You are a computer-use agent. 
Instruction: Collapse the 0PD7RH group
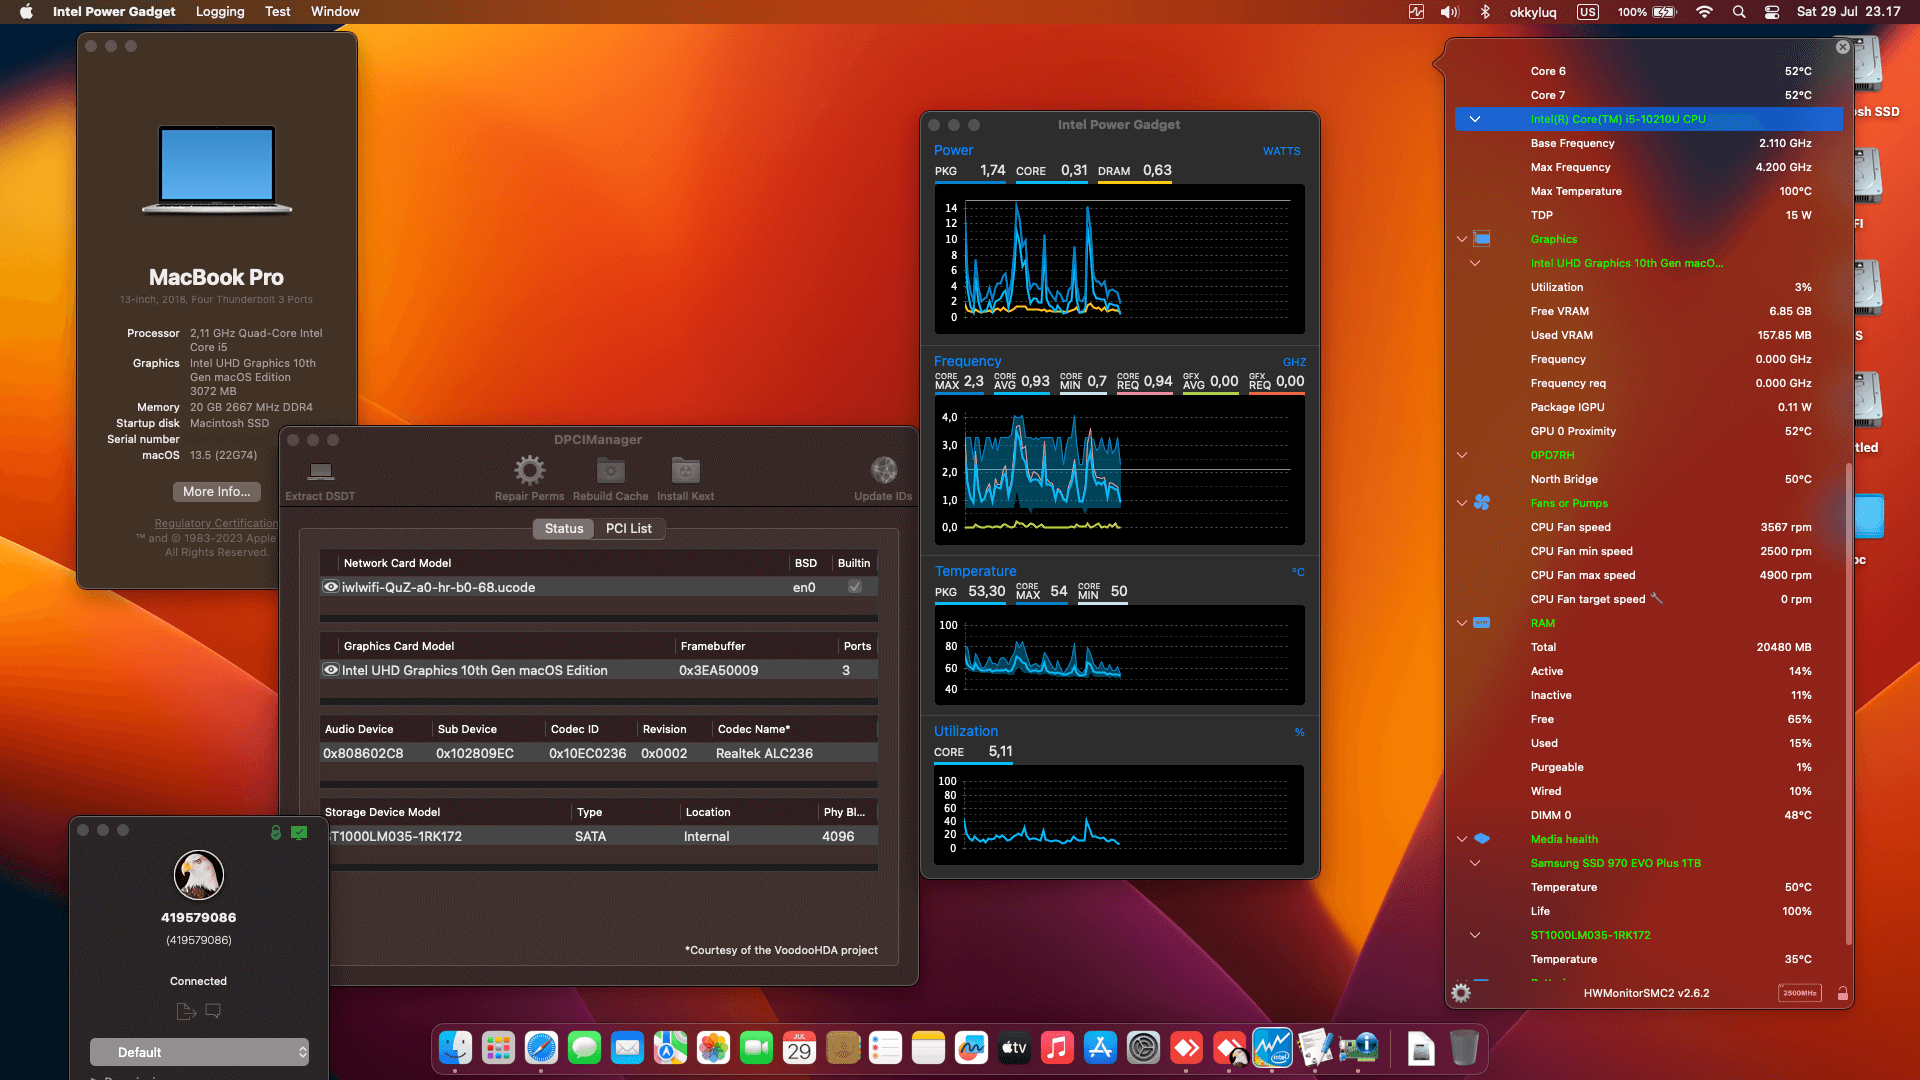pos(1462,455)
